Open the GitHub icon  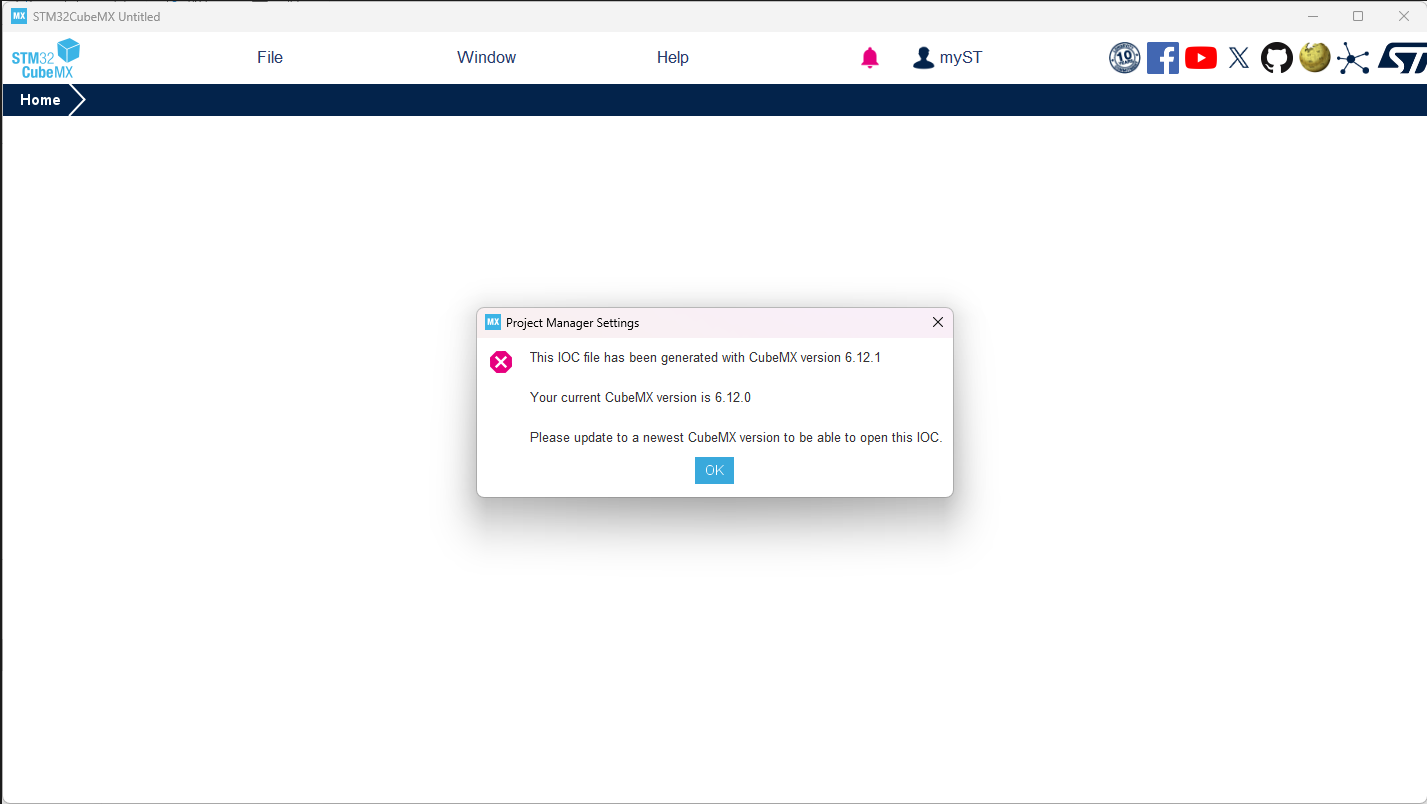point(1277,58)
